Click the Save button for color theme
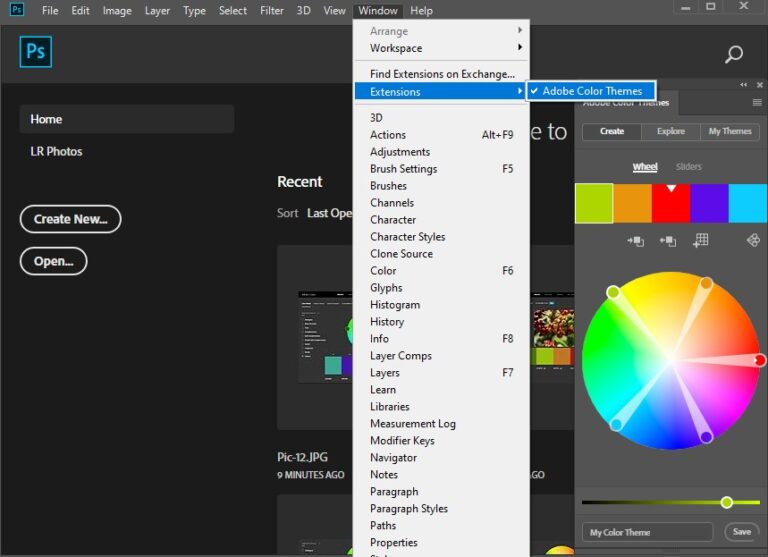 [x=741, y=532]
